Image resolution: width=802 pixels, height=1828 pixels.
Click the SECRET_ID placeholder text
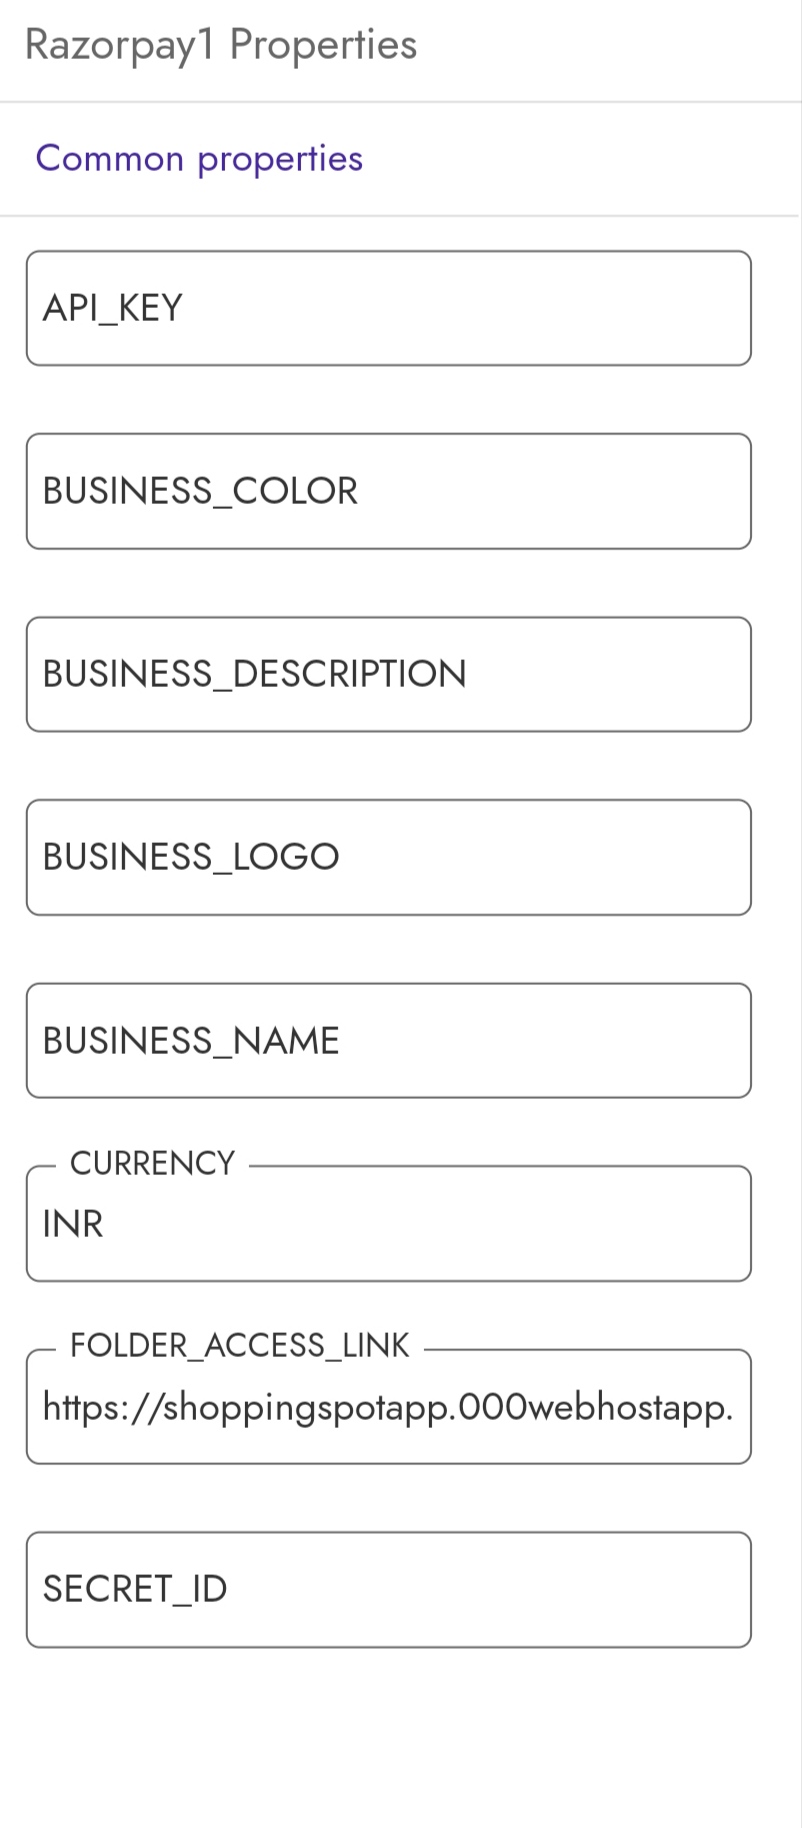[134, 1589]
